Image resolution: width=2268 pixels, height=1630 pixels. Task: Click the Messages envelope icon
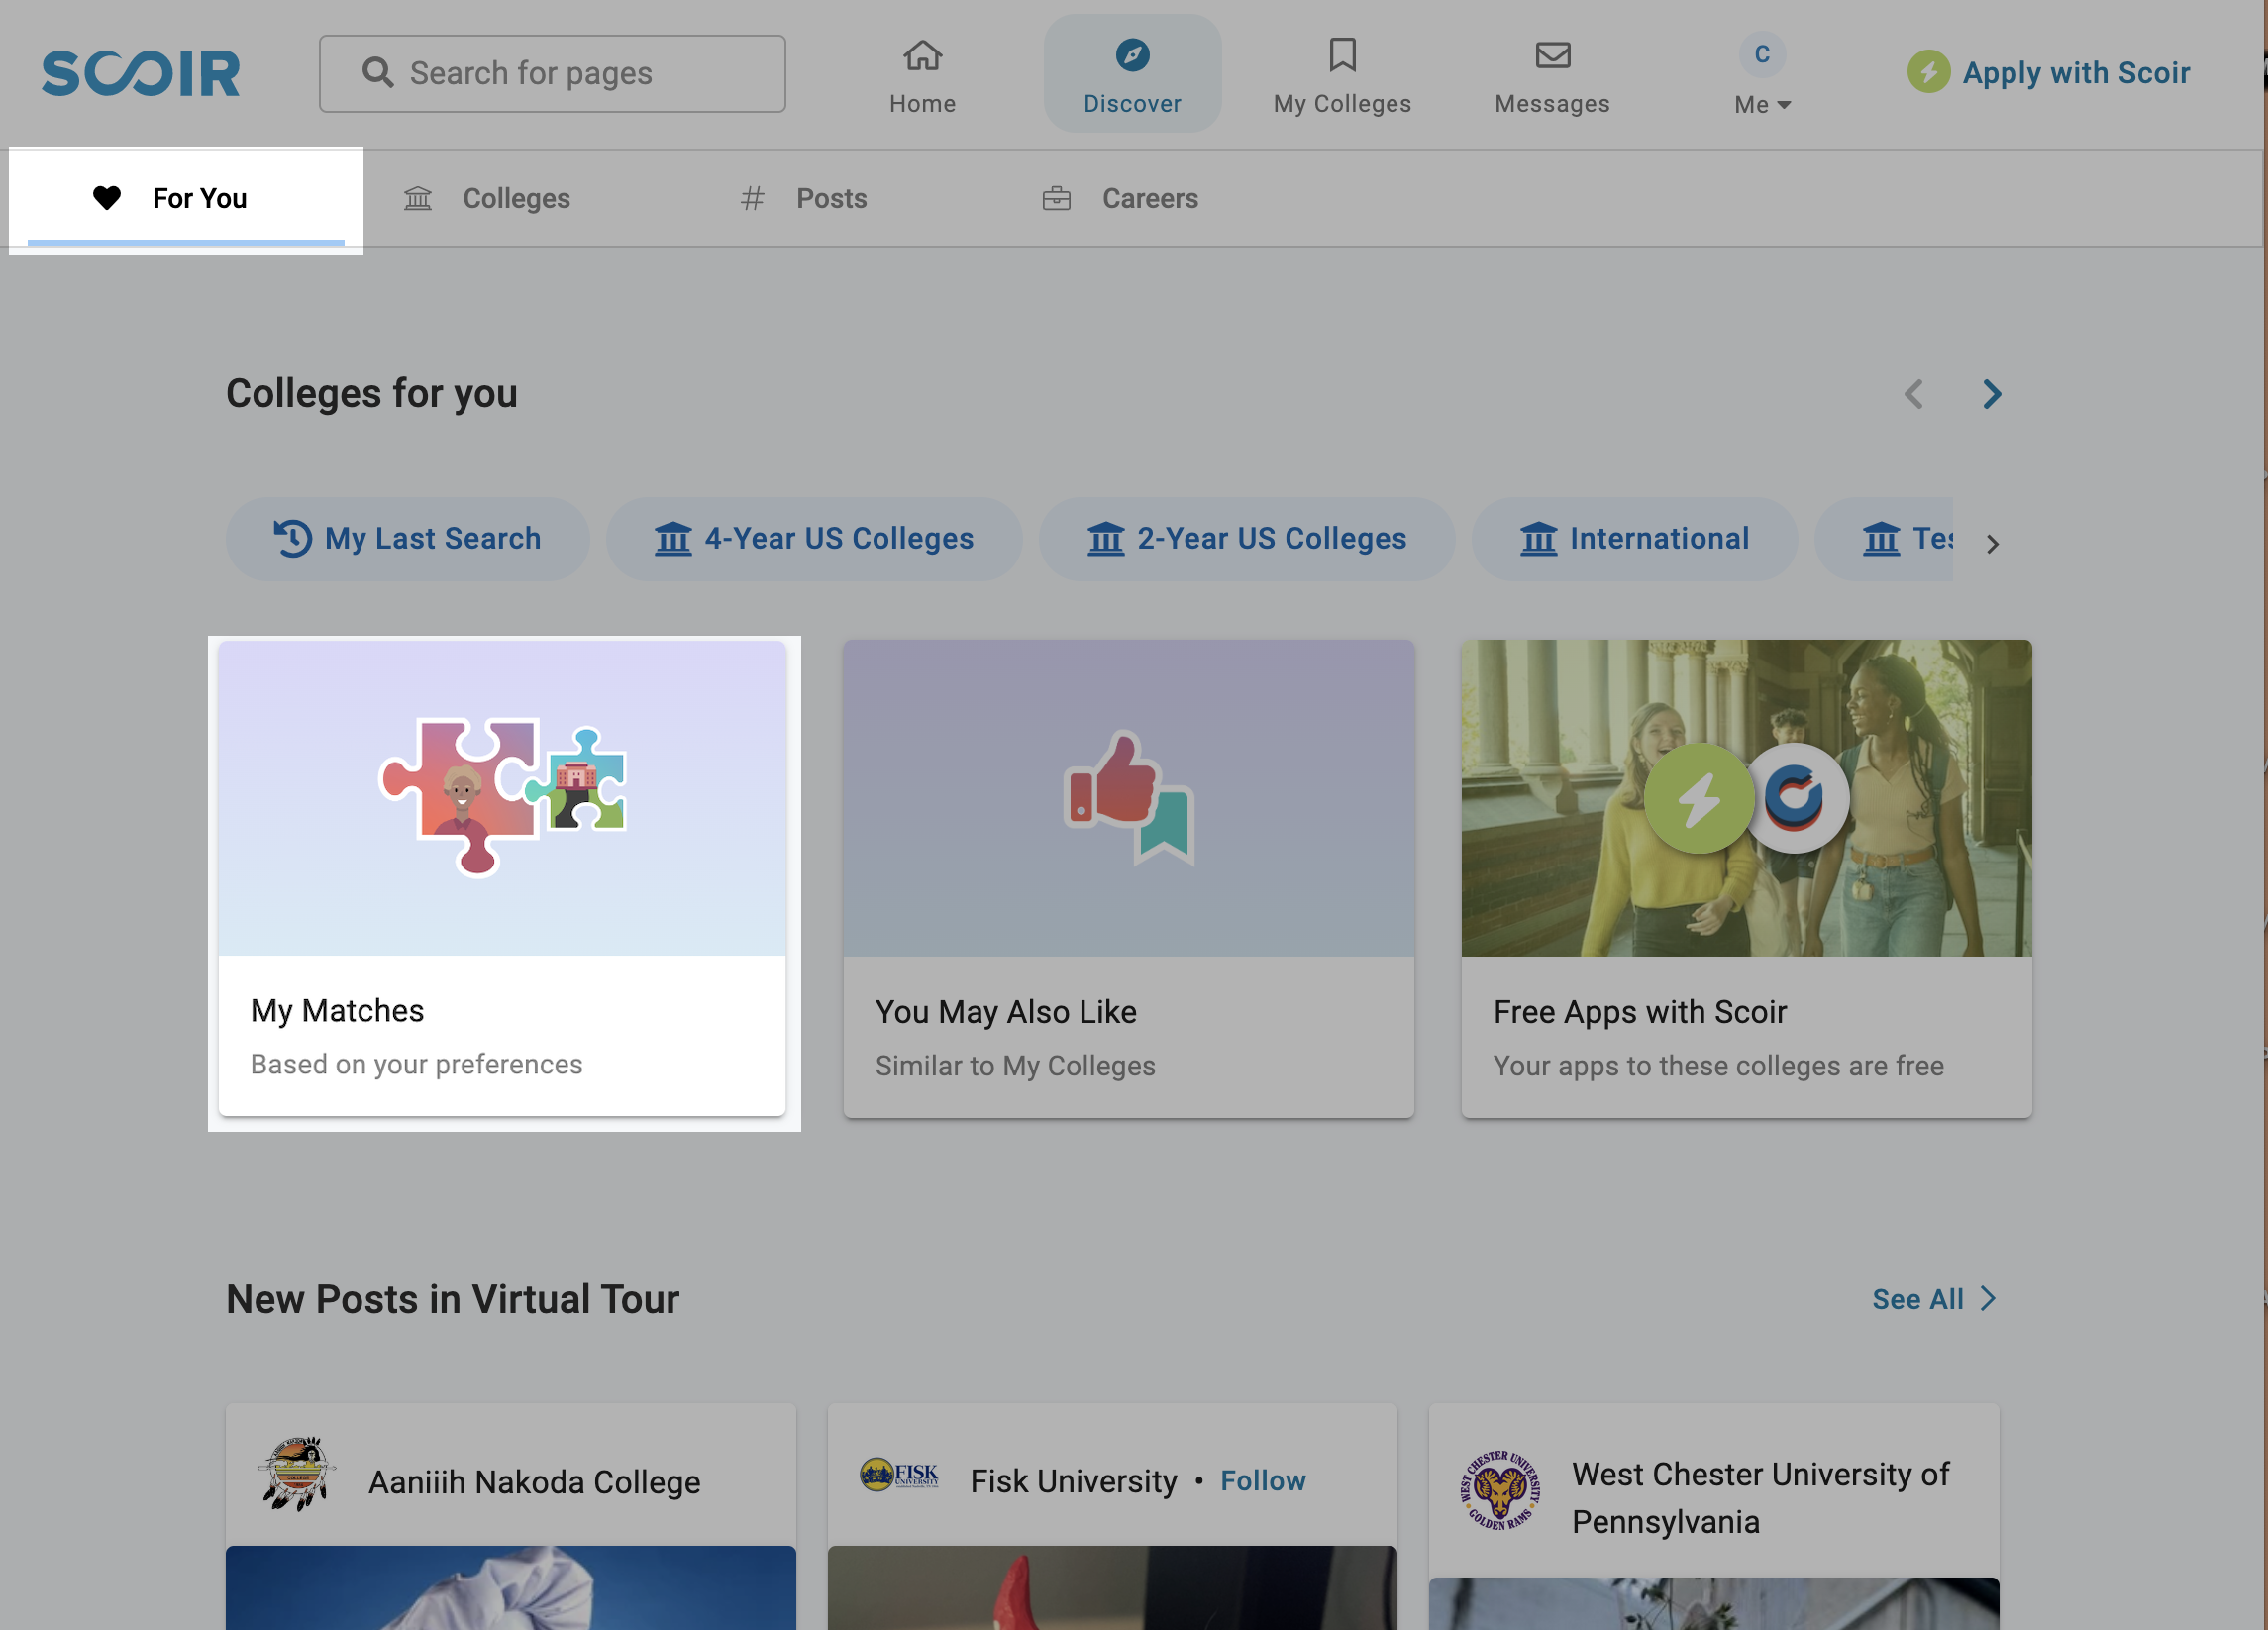[x=1551, y=52]
